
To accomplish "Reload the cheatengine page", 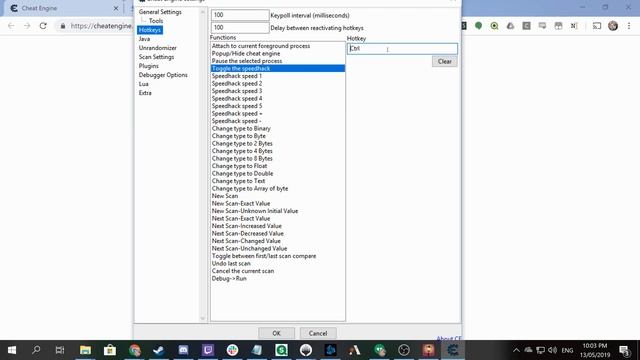I will (x=43, y=26).
